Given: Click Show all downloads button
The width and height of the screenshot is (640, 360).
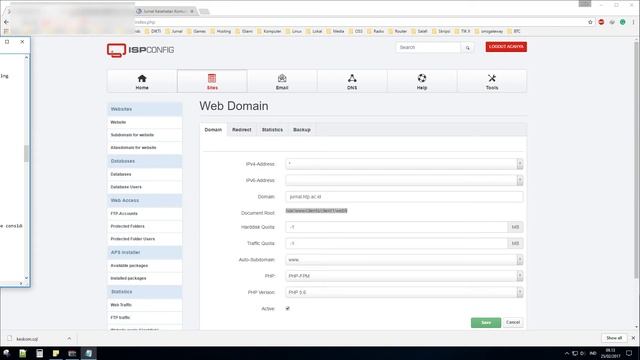Looking at the screenshot, I should [x=614, y=338].
